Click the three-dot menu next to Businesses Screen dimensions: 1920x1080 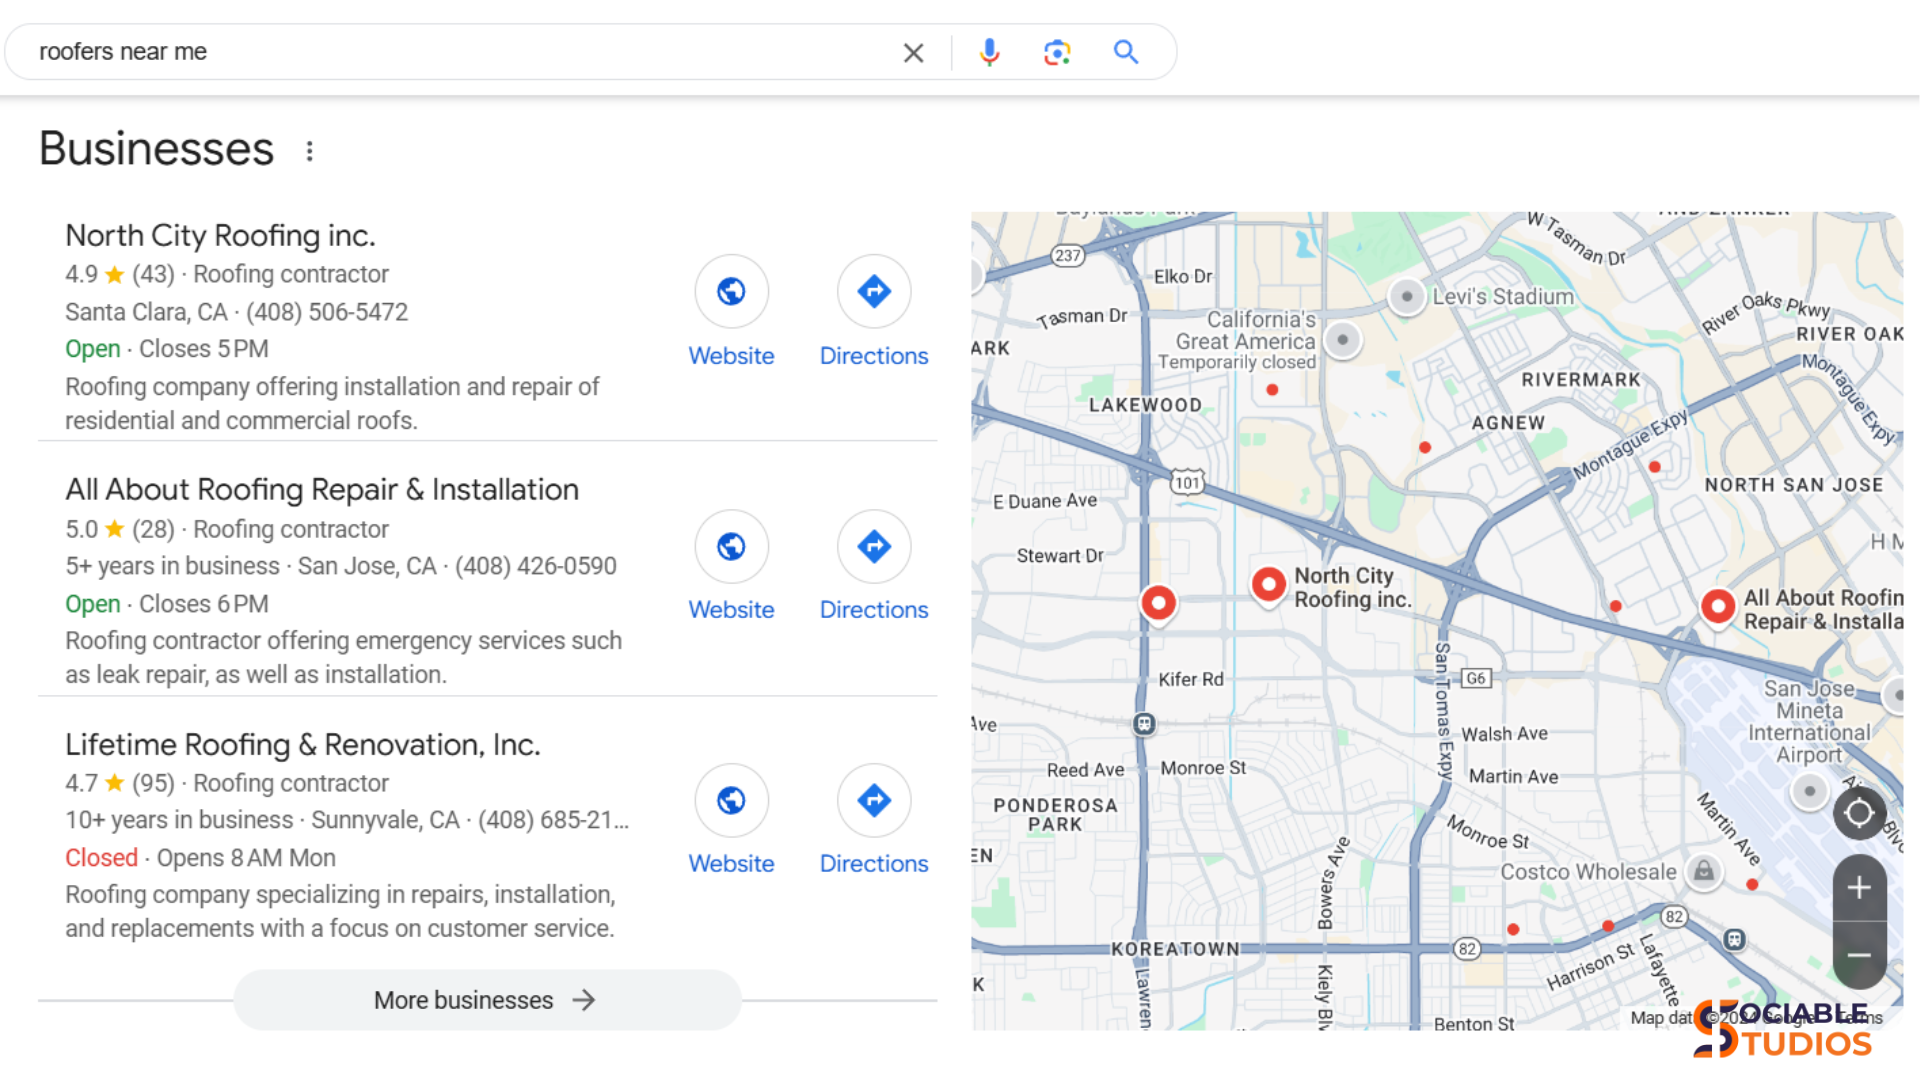tap(310, 150)
